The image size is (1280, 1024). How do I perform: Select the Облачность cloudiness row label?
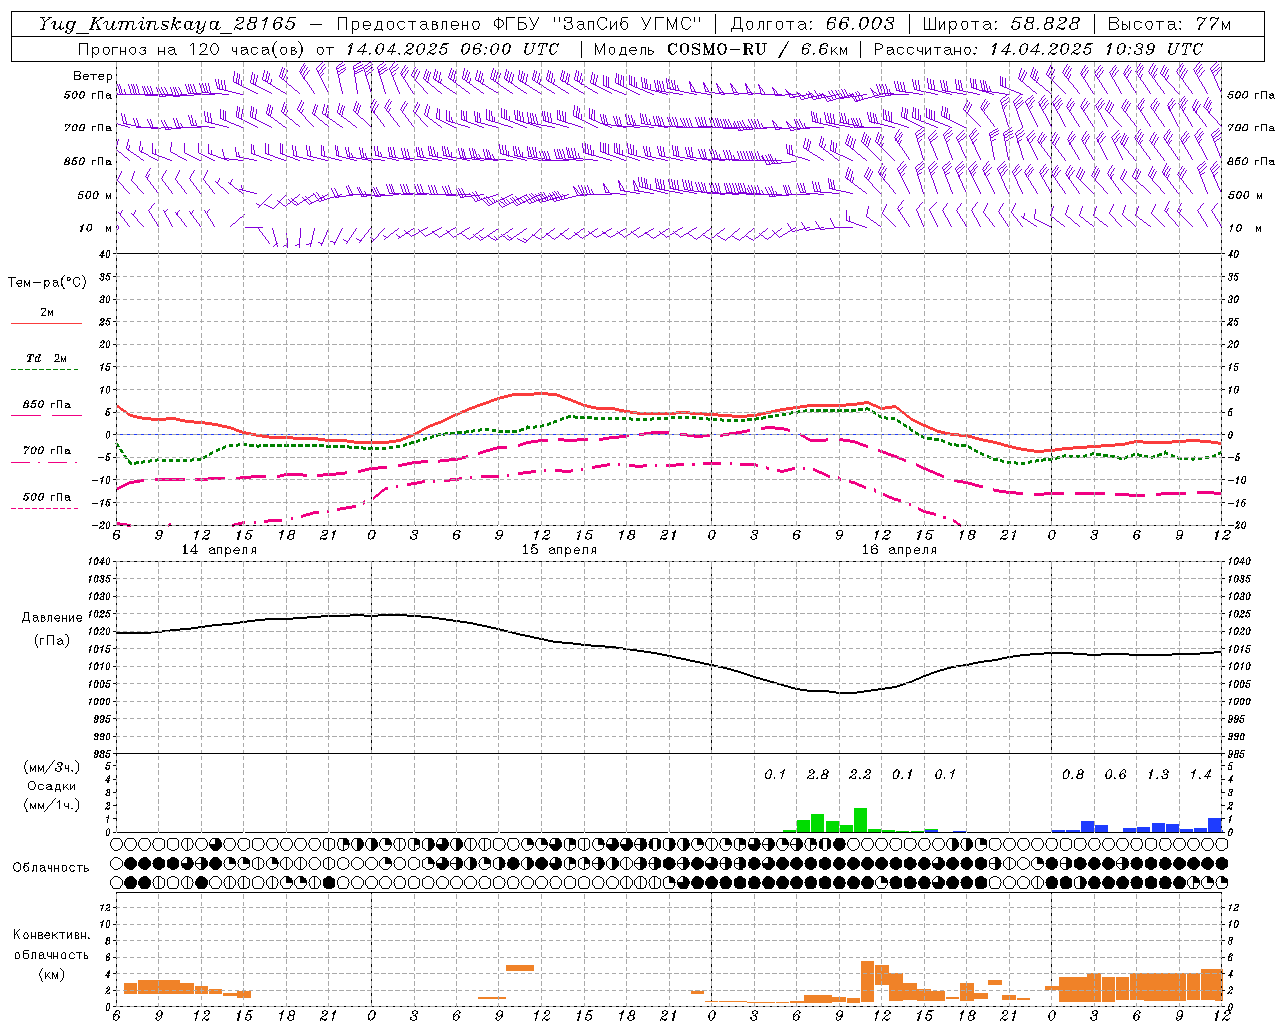point(51,868)
